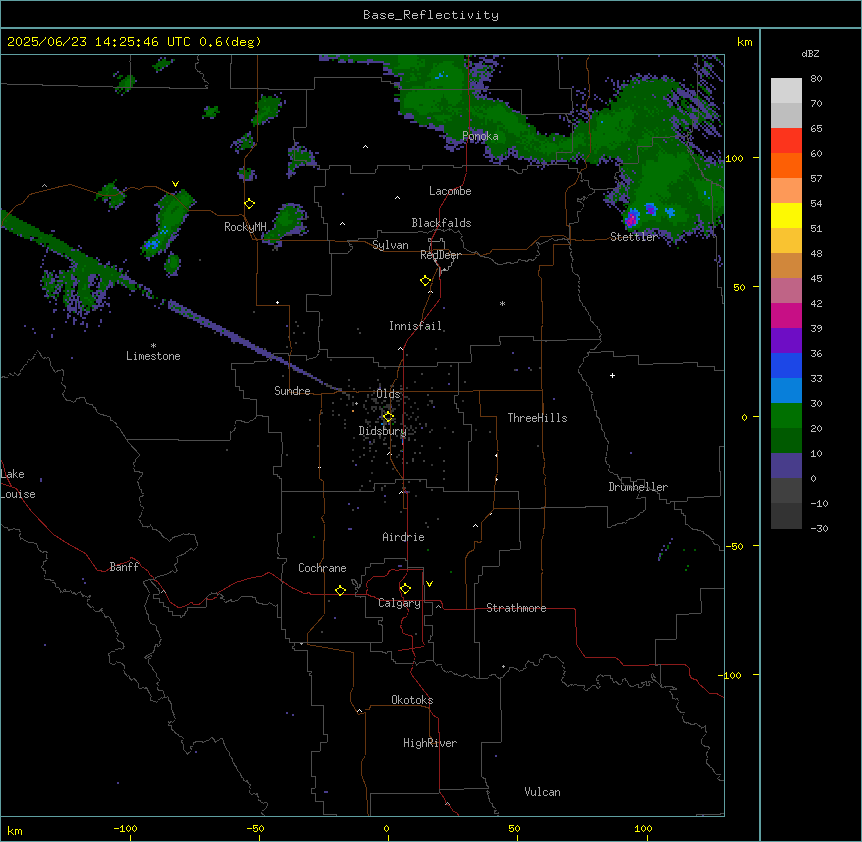Click the Okotoks label
This screenshot has height=842, width=862.
click(x=412, y=700)
